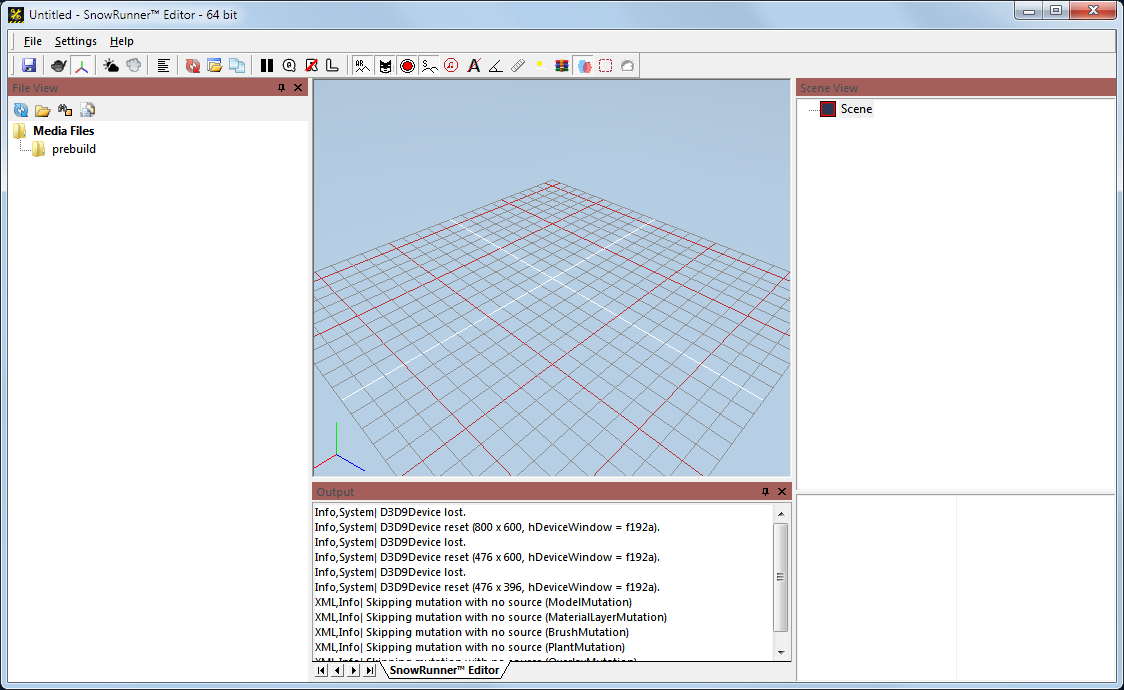This screenshot has width=1124, height=690.
Task: Click the 'Skipping mutation (PlantMutation)' log line
Action: point(470,648)
